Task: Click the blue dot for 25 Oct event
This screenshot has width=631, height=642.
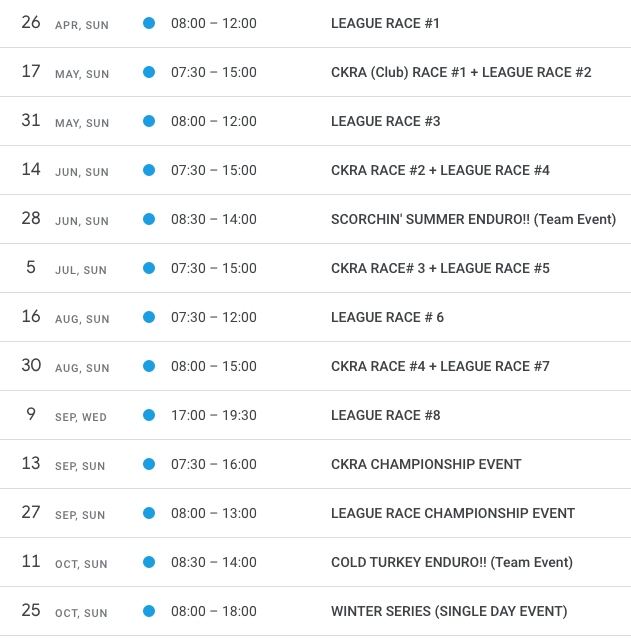Action: tap(149, 611)
